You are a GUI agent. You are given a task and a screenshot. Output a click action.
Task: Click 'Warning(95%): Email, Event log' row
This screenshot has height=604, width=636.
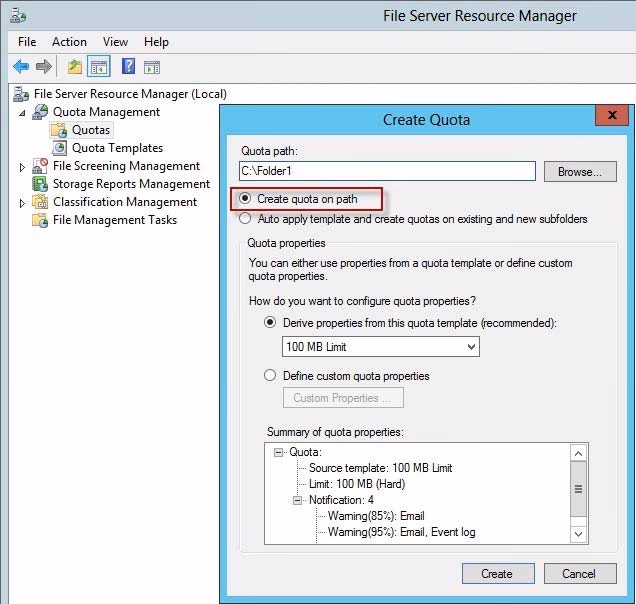(x=402, y=532)
